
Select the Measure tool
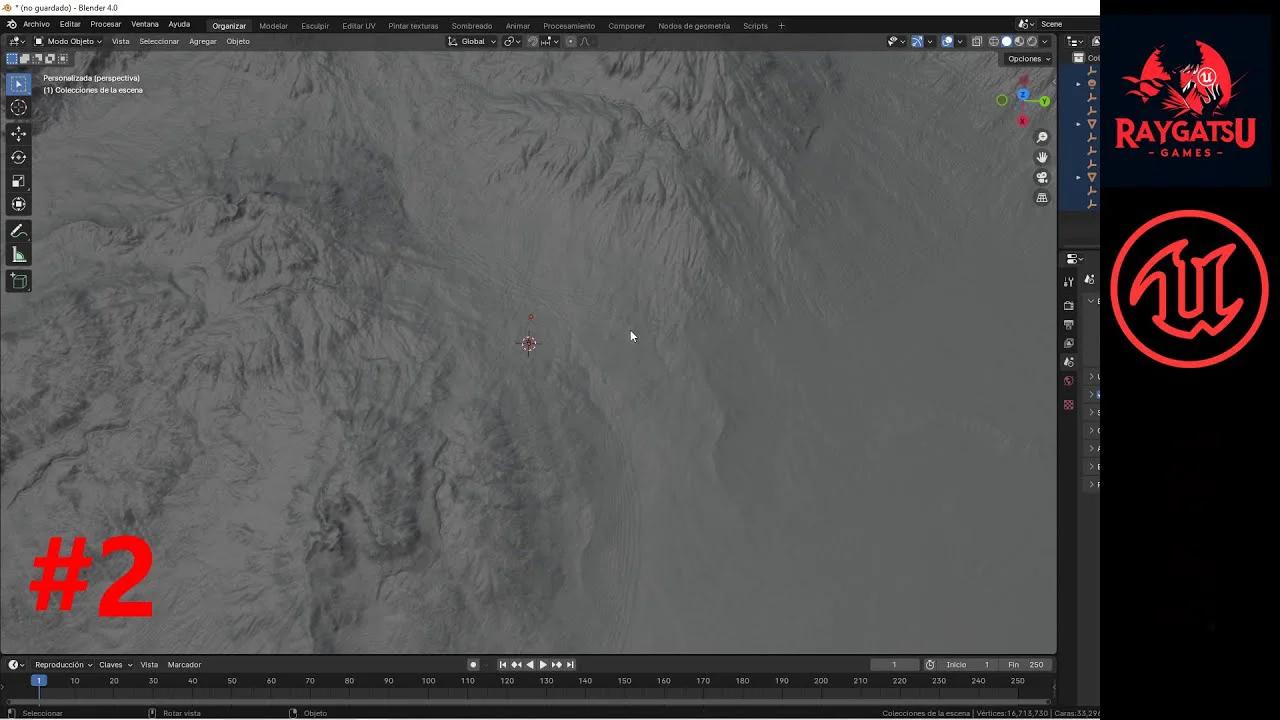18,255
